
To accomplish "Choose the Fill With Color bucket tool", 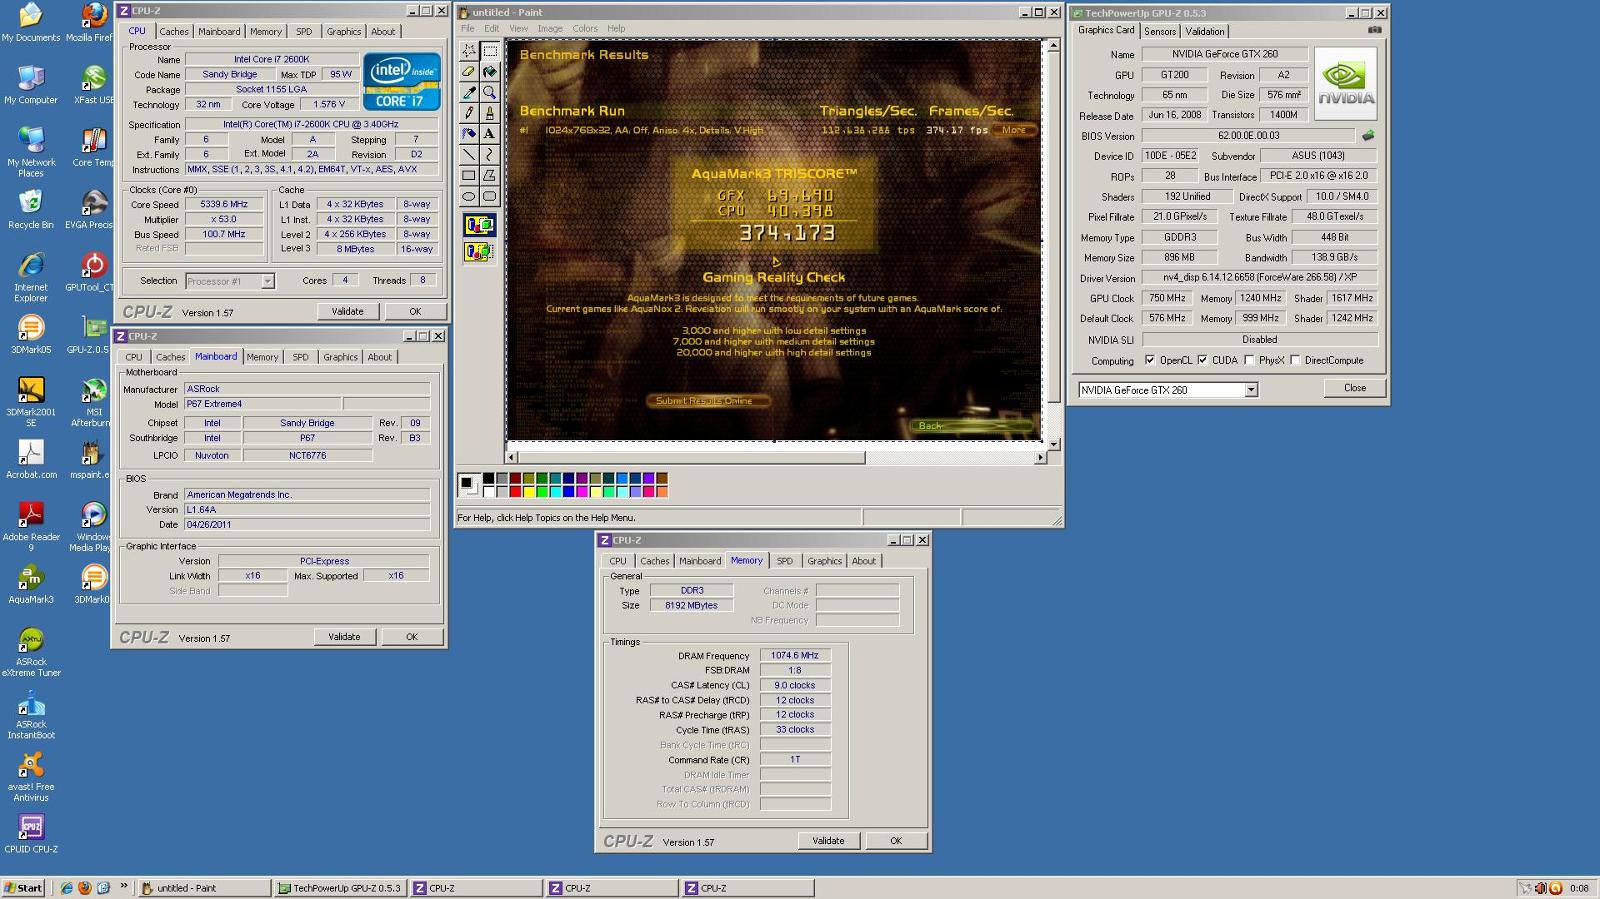I will 489,71.
